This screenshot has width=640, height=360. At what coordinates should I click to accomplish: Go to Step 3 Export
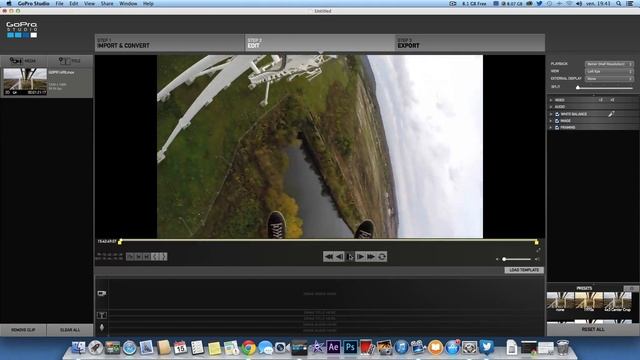470,43
